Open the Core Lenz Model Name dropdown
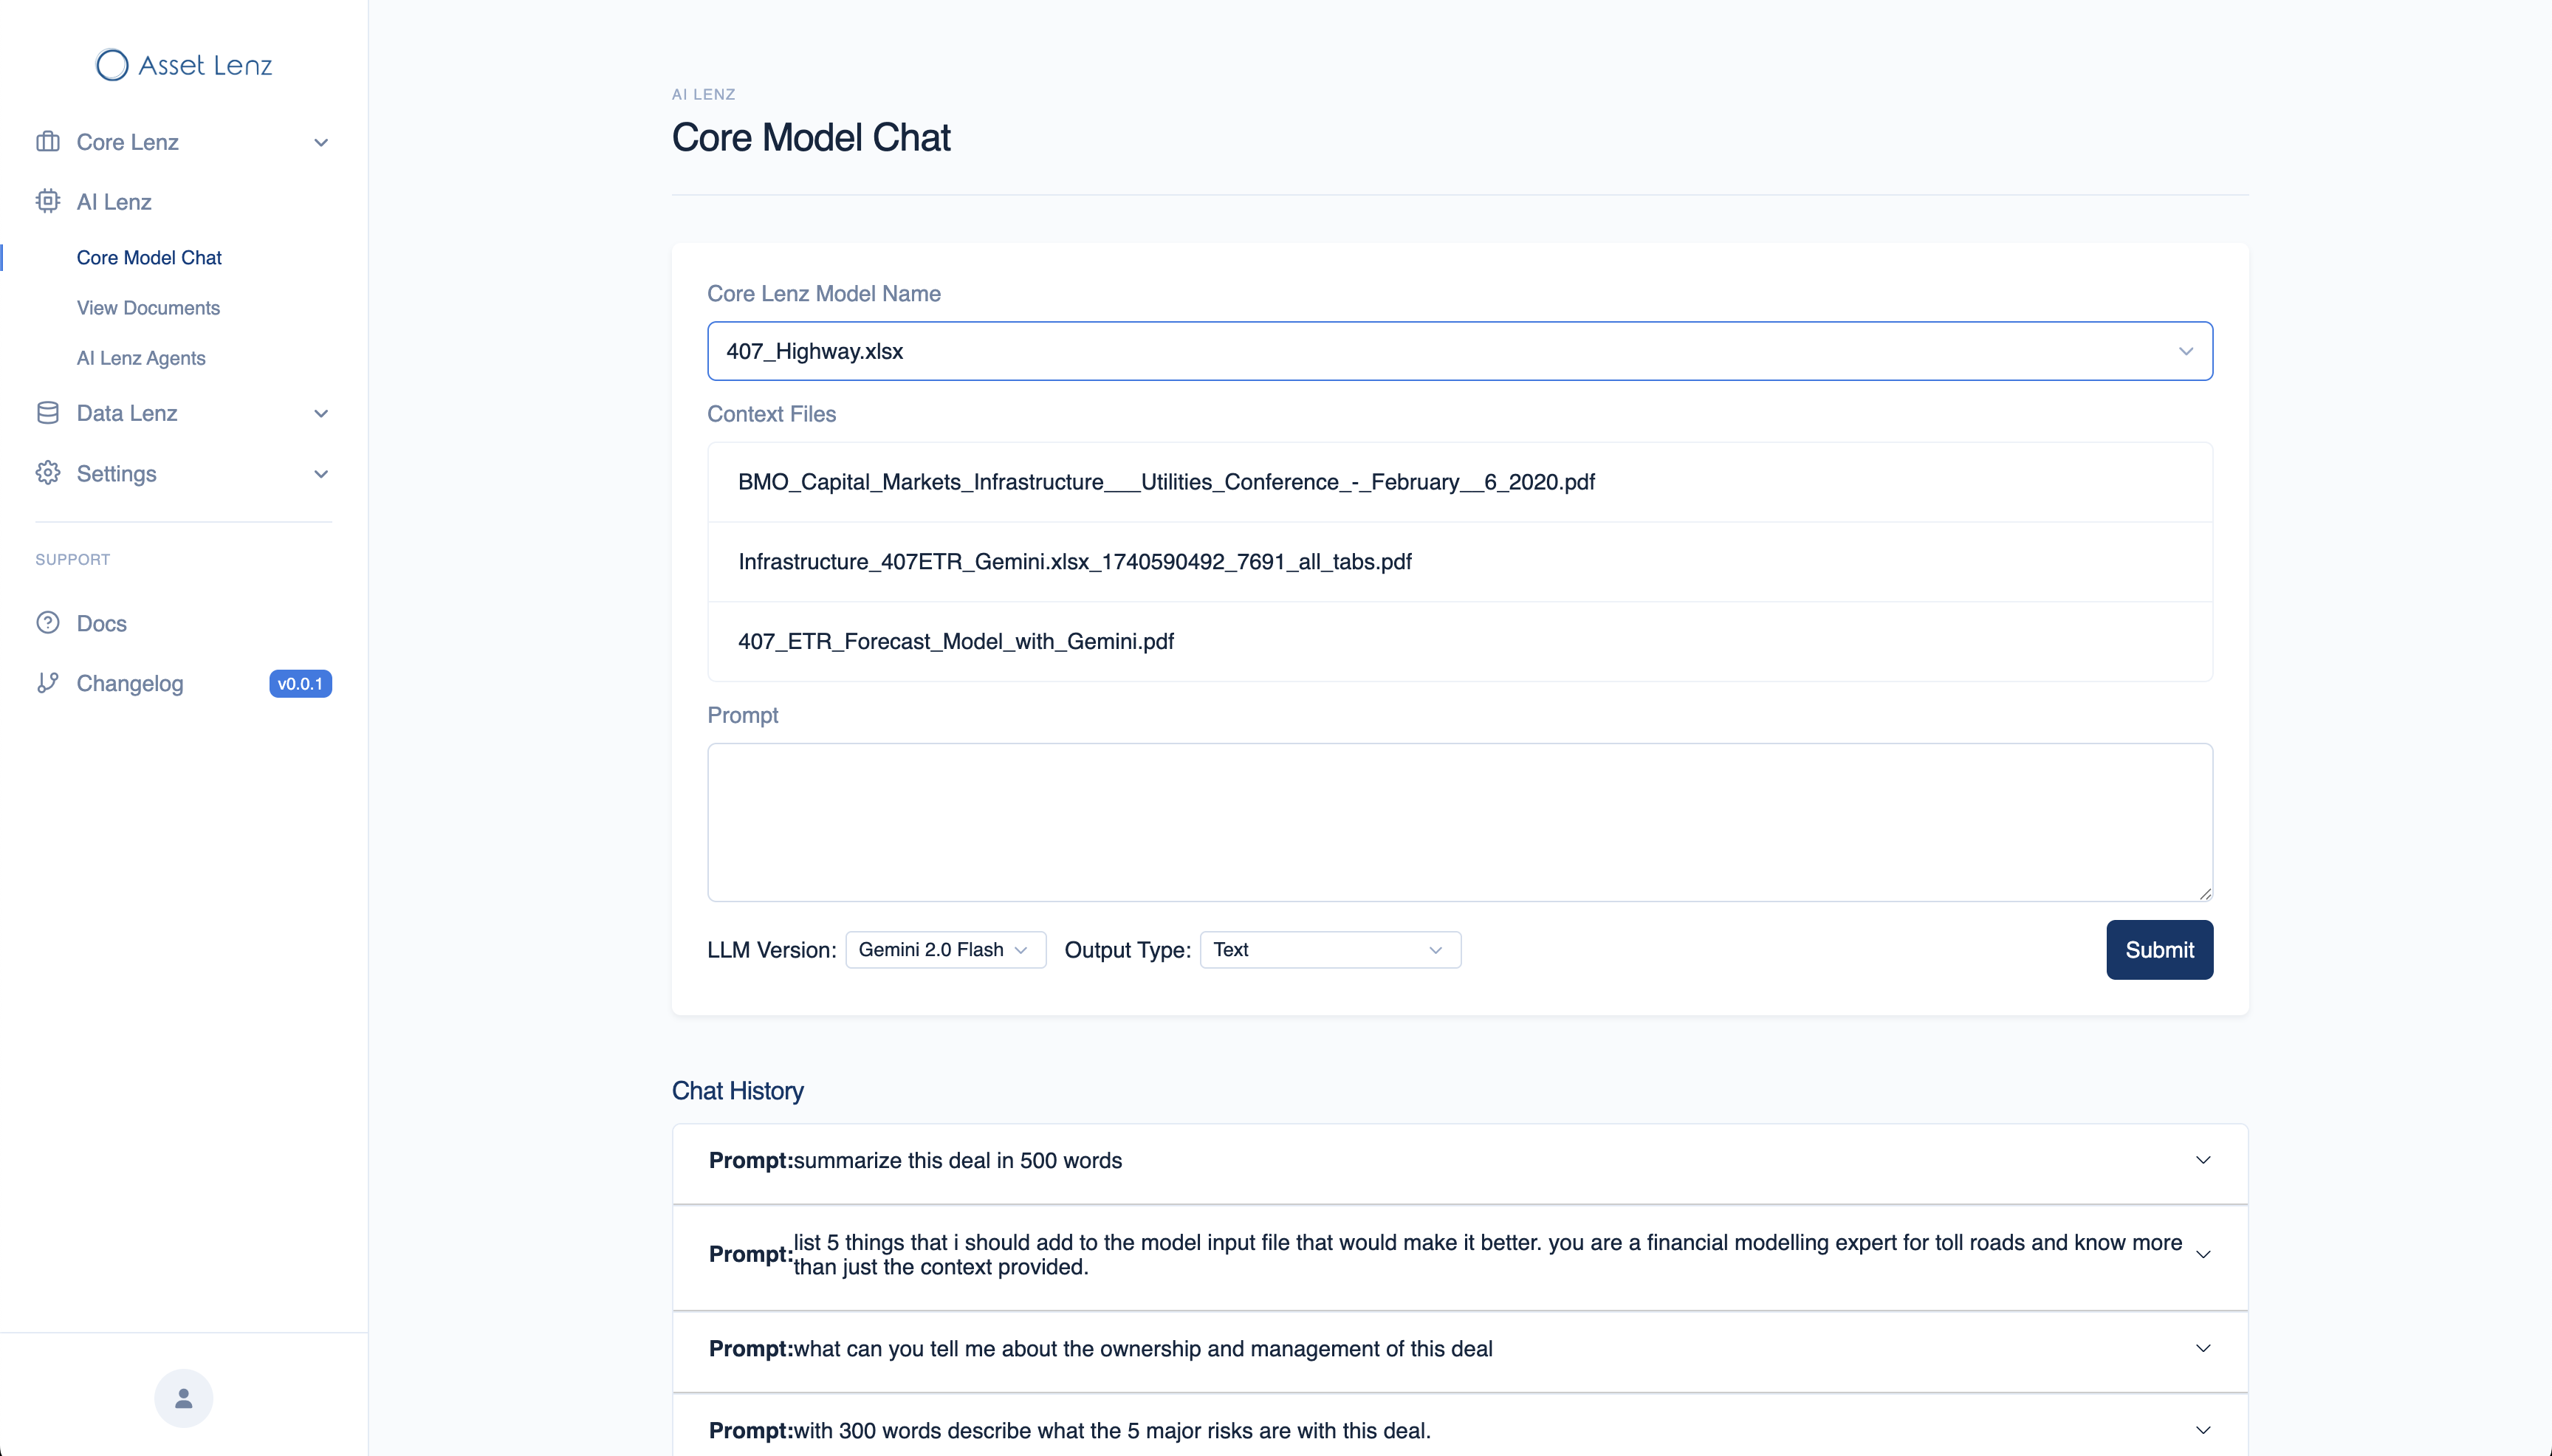 [1460, 351]
